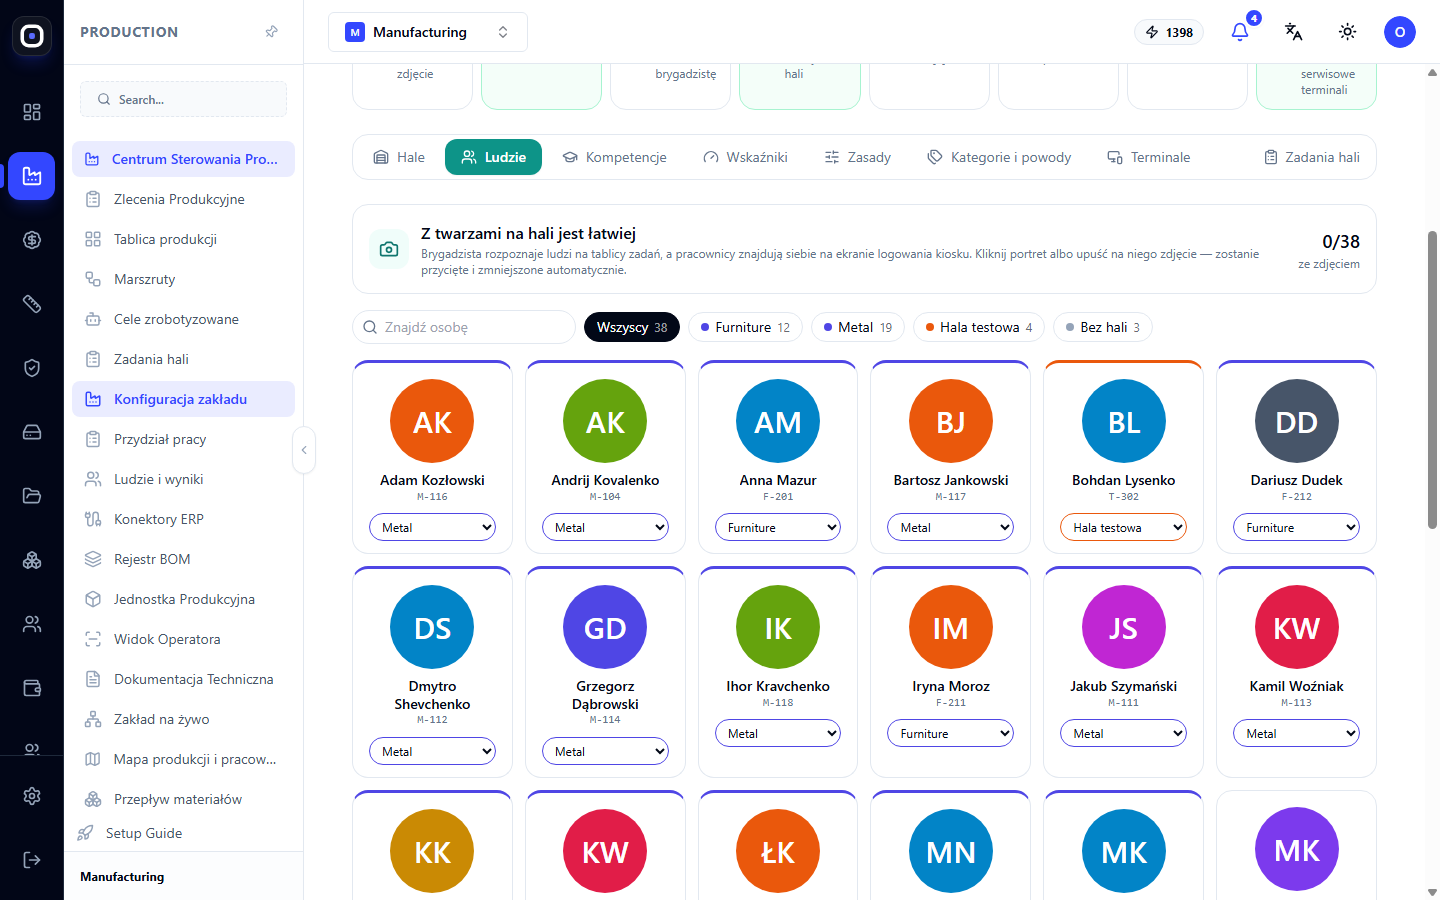Screen dimensions: 1440x900
Task: Click Dariusz Dudek's portrait avatar
Action: tap(1297, 422)
